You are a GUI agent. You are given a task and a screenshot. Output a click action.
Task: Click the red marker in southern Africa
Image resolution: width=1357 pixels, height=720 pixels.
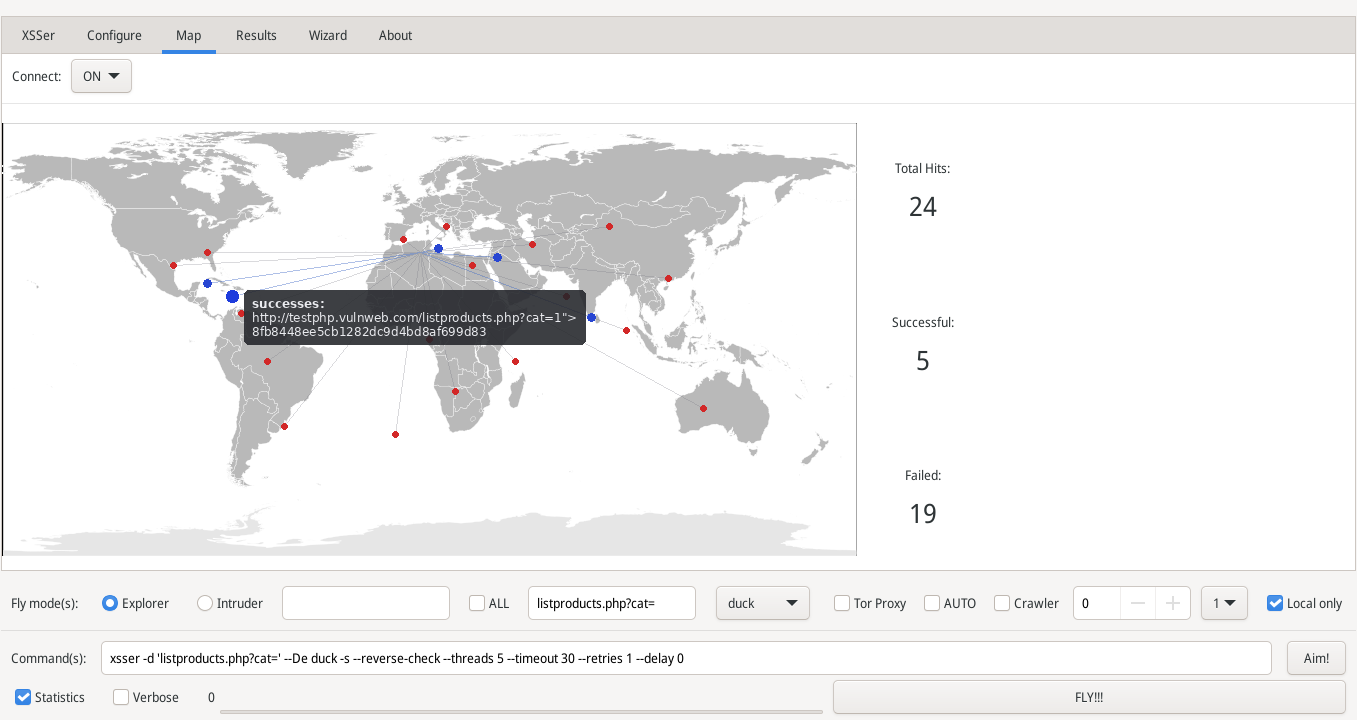point(455,391)
